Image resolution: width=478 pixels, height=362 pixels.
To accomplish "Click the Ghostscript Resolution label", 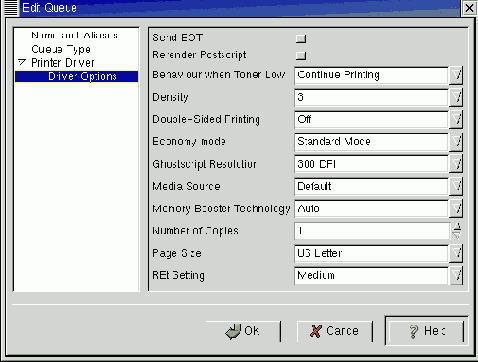I will pyautogui.click(x=204, y=164).
